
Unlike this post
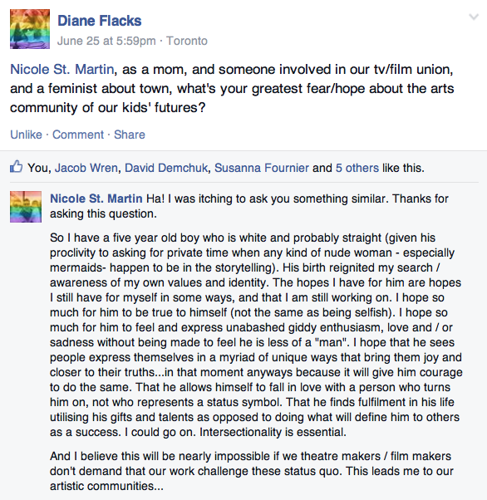point(26,134)
